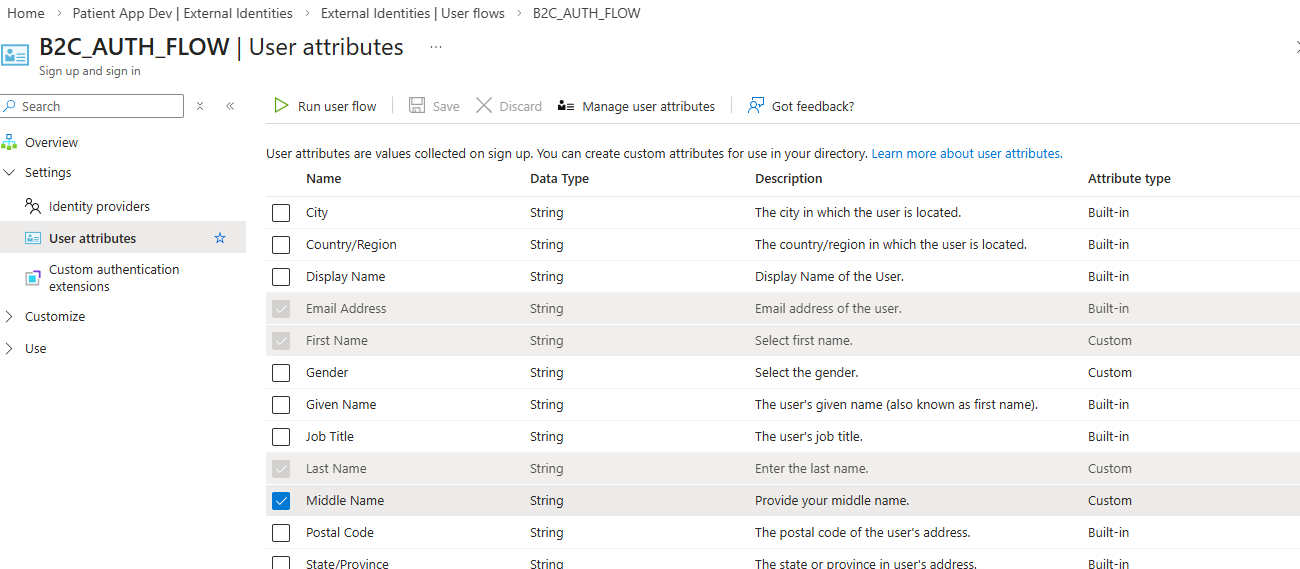Click the B2C_AUTH_FLOW resource icon in header
The image size is (1300, 569).
pos(15,54)
